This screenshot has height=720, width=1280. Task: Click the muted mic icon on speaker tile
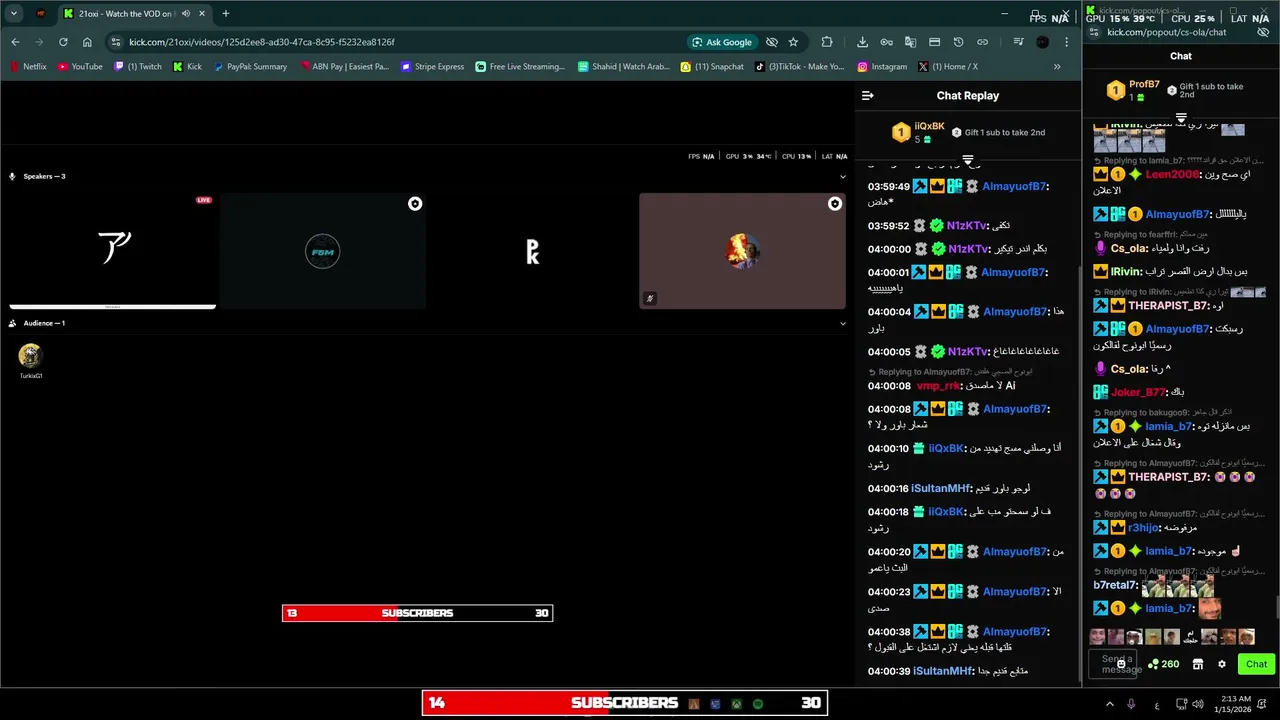(x=650, y=298)
